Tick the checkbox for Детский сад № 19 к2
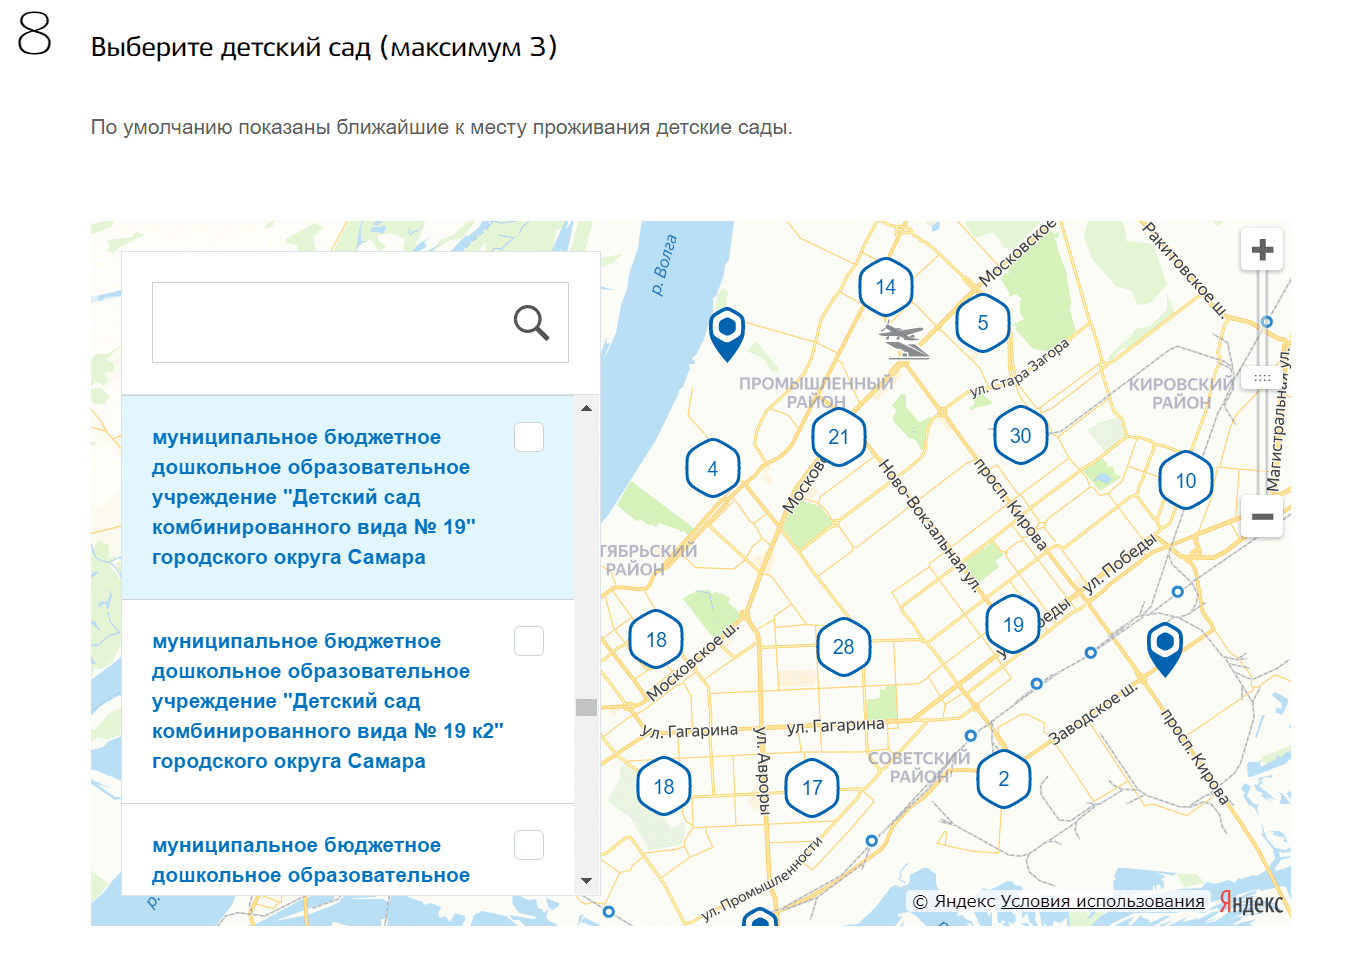Image resolution: width=1362 pixels, height=963 pixels. pyautogui.click(x=529, y=641)
